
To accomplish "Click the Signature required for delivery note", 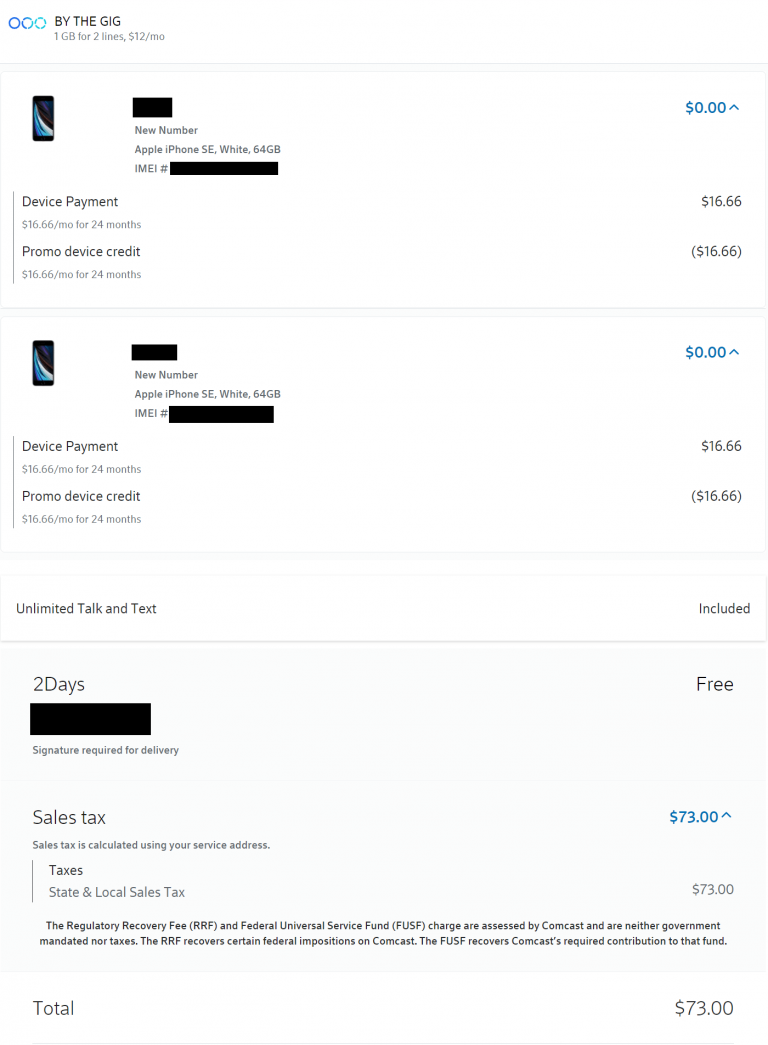I will click(x=105, y=749).
